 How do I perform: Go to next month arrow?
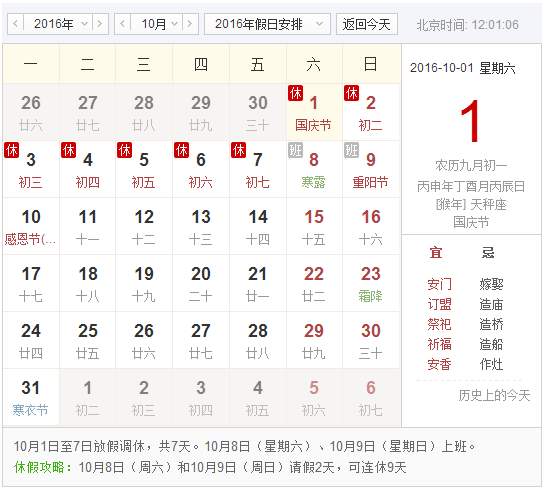190,24
